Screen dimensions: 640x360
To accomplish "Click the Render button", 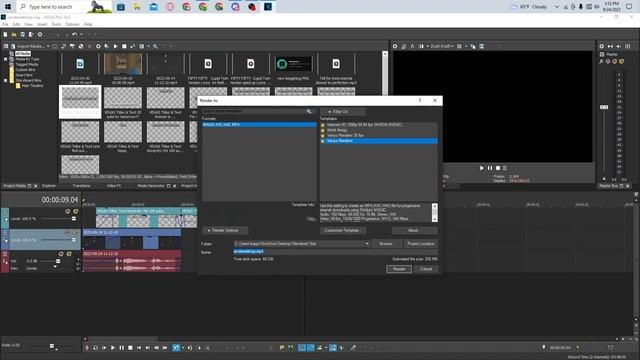I will [x=399, y=269].
